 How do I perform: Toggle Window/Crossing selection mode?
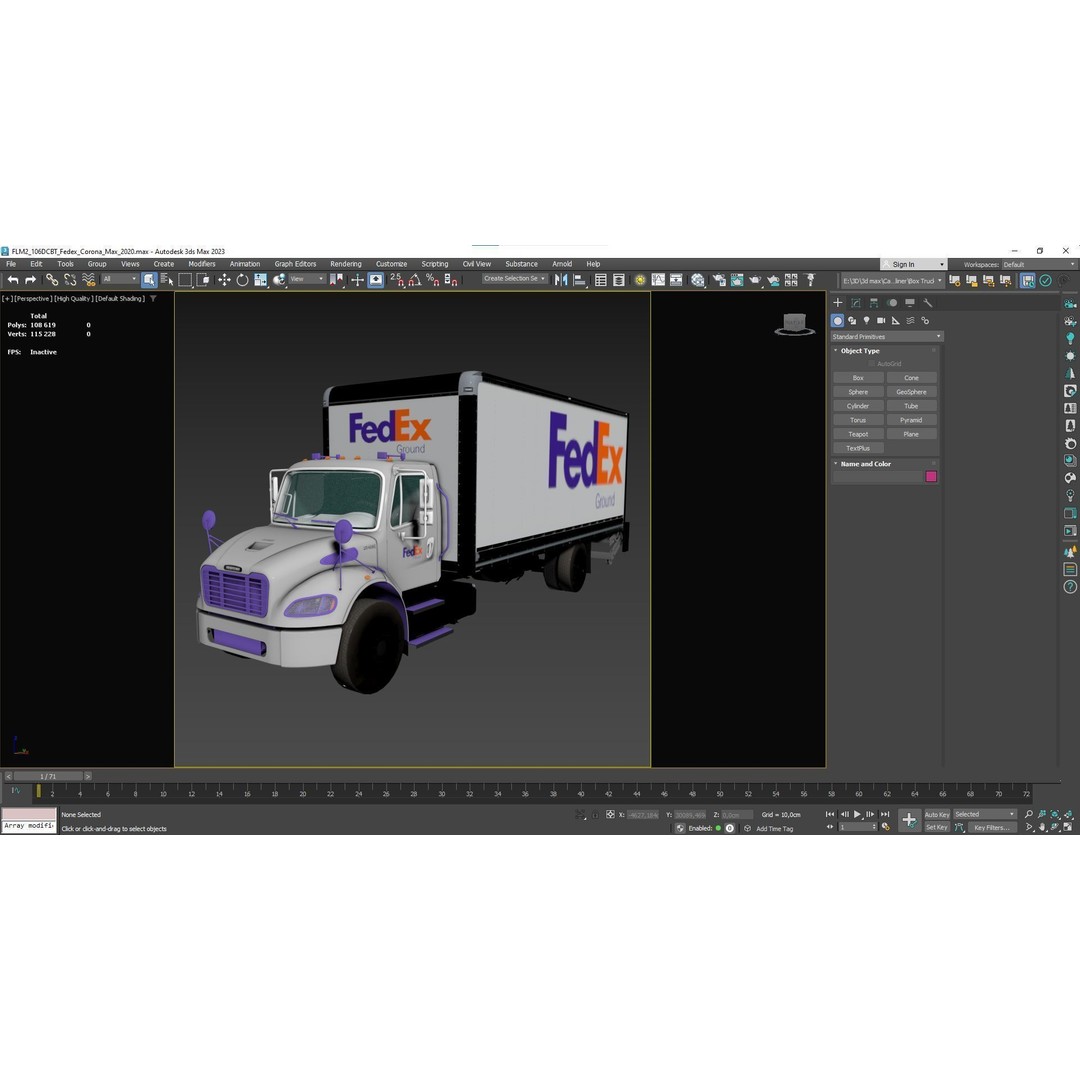click(x=202, y=280)
